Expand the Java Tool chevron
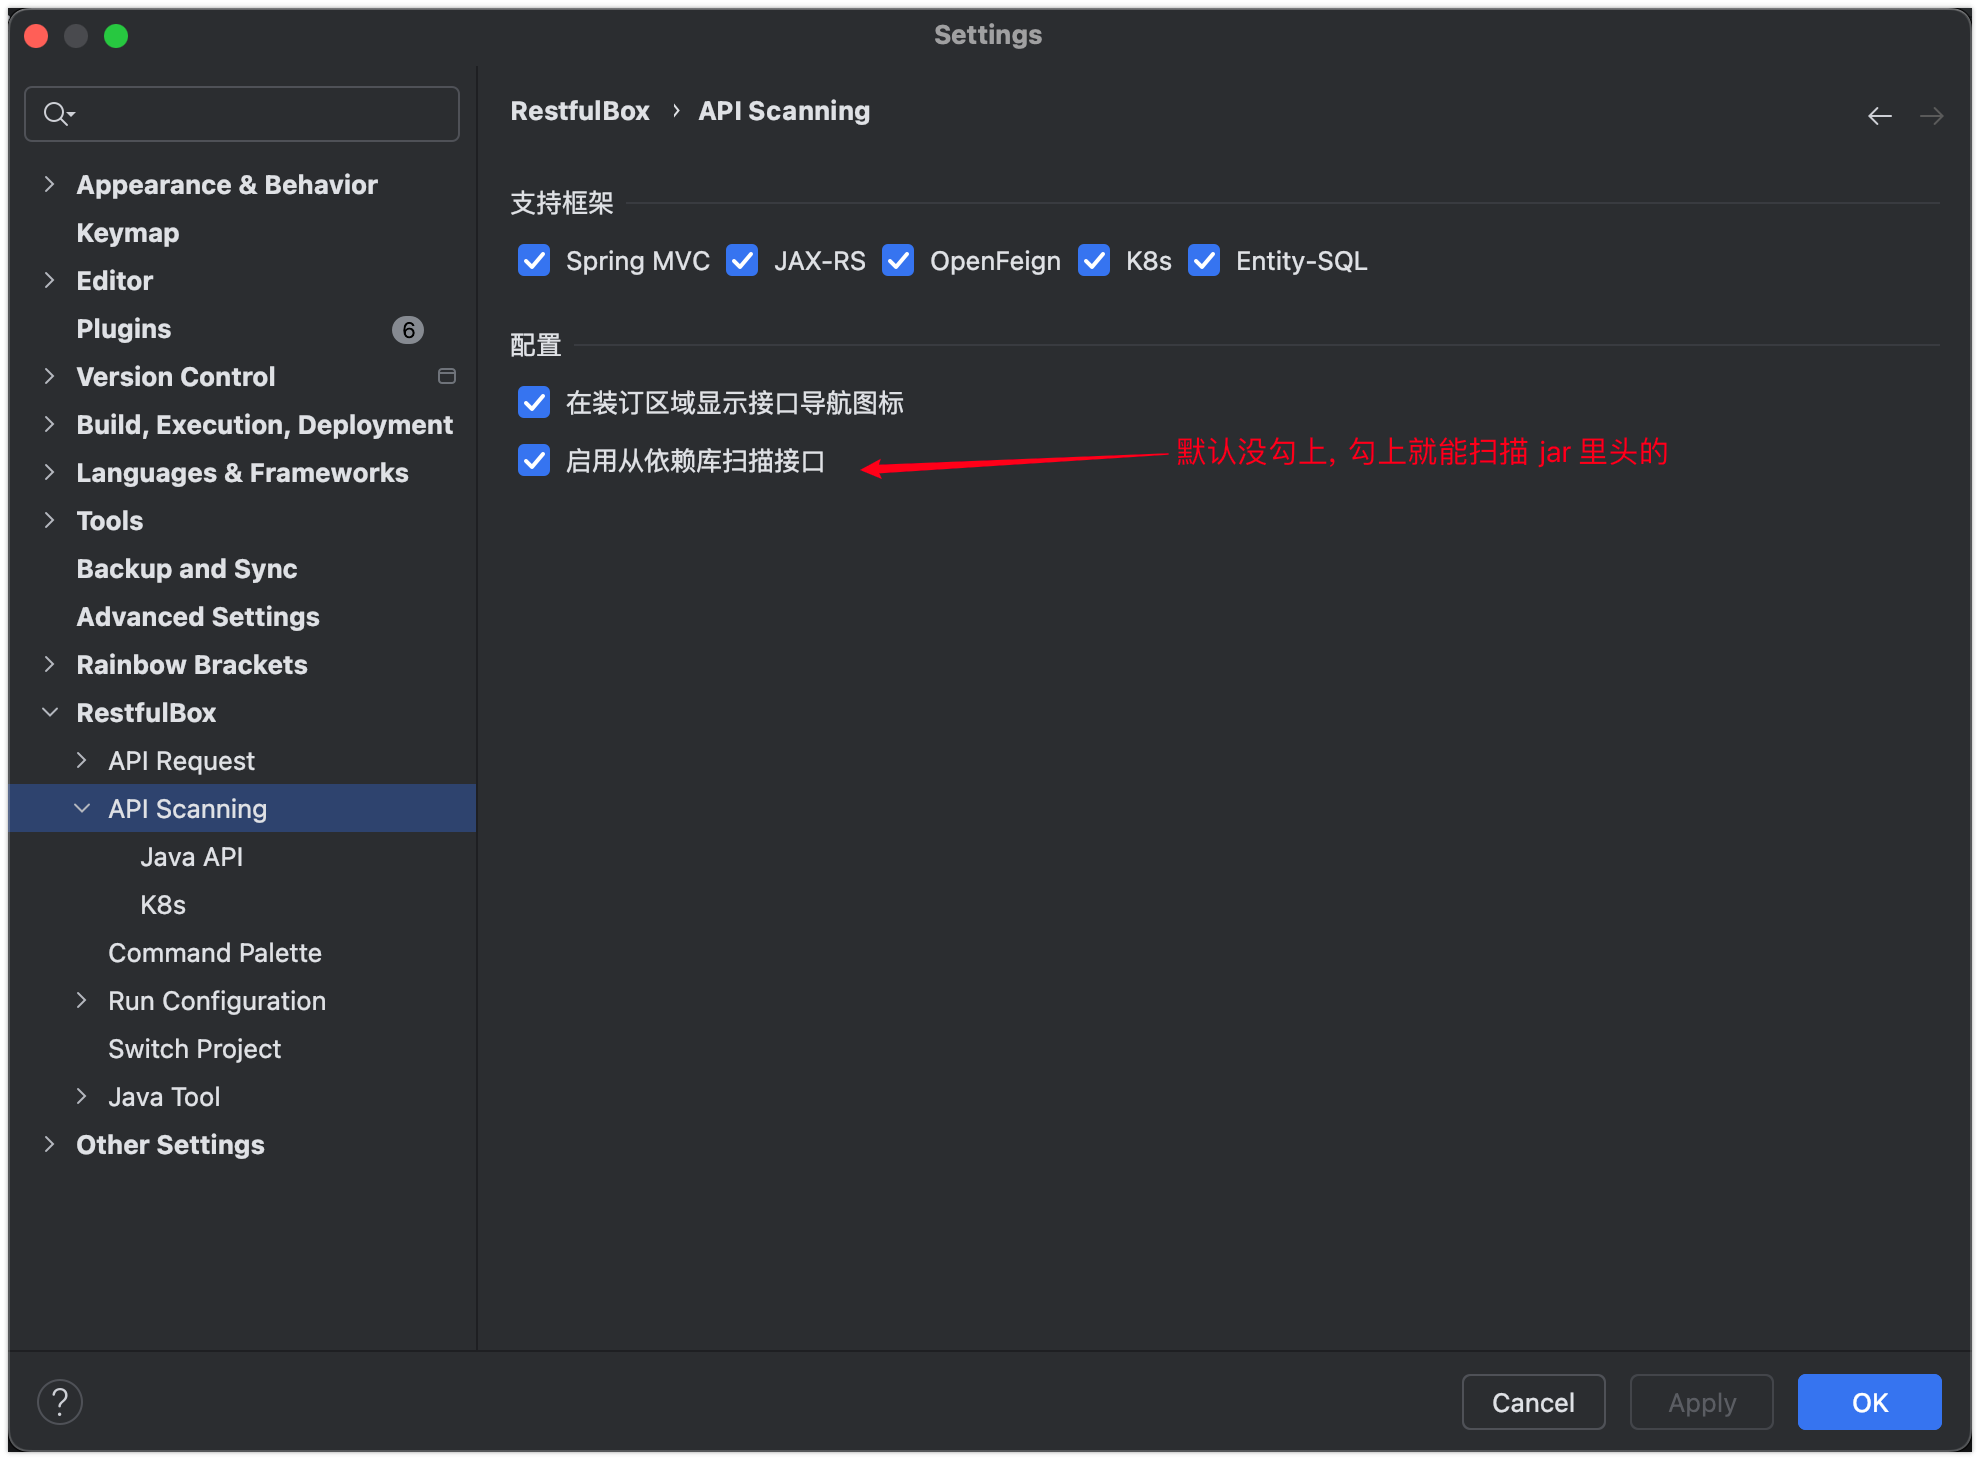Screen dimensions: 1980x1460 click(x=81, y=1096)
